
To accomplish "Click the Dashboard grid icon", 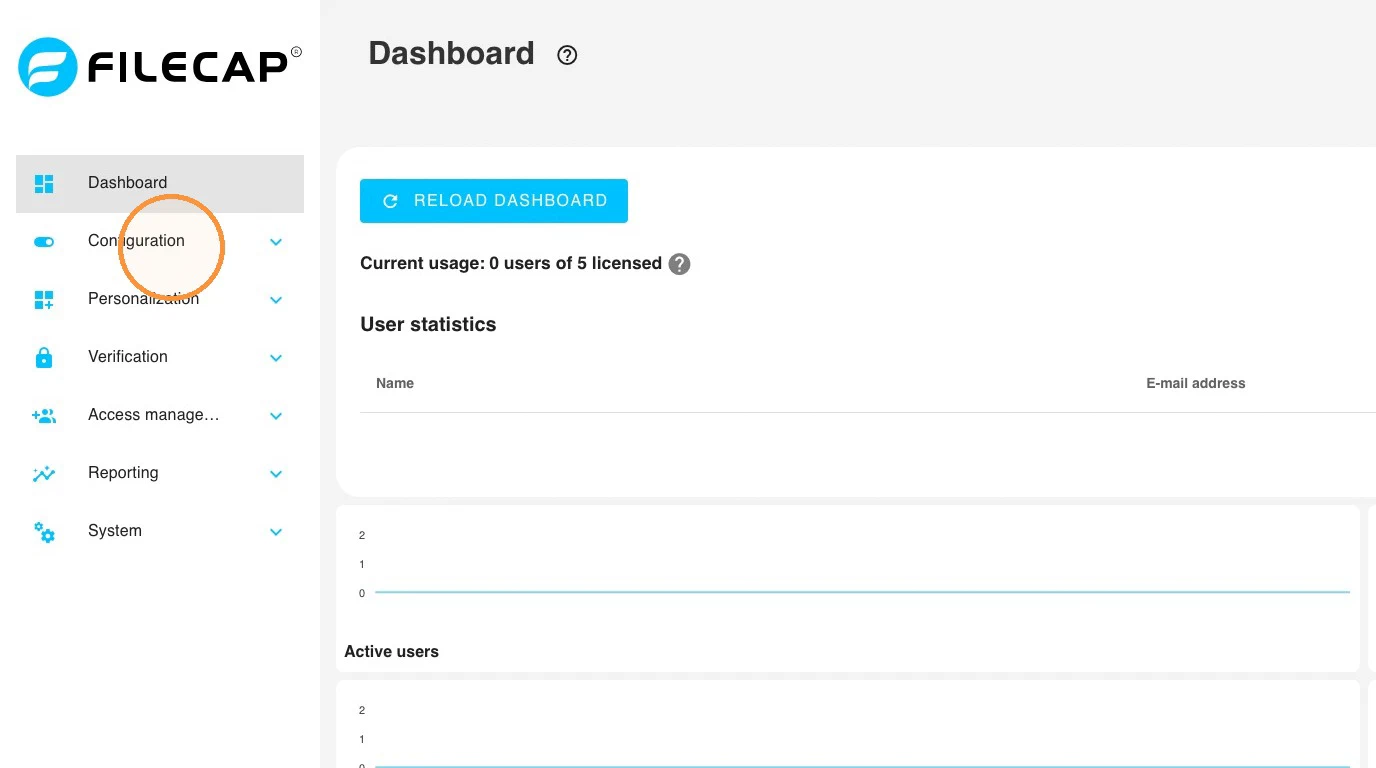I will [44, 184].
